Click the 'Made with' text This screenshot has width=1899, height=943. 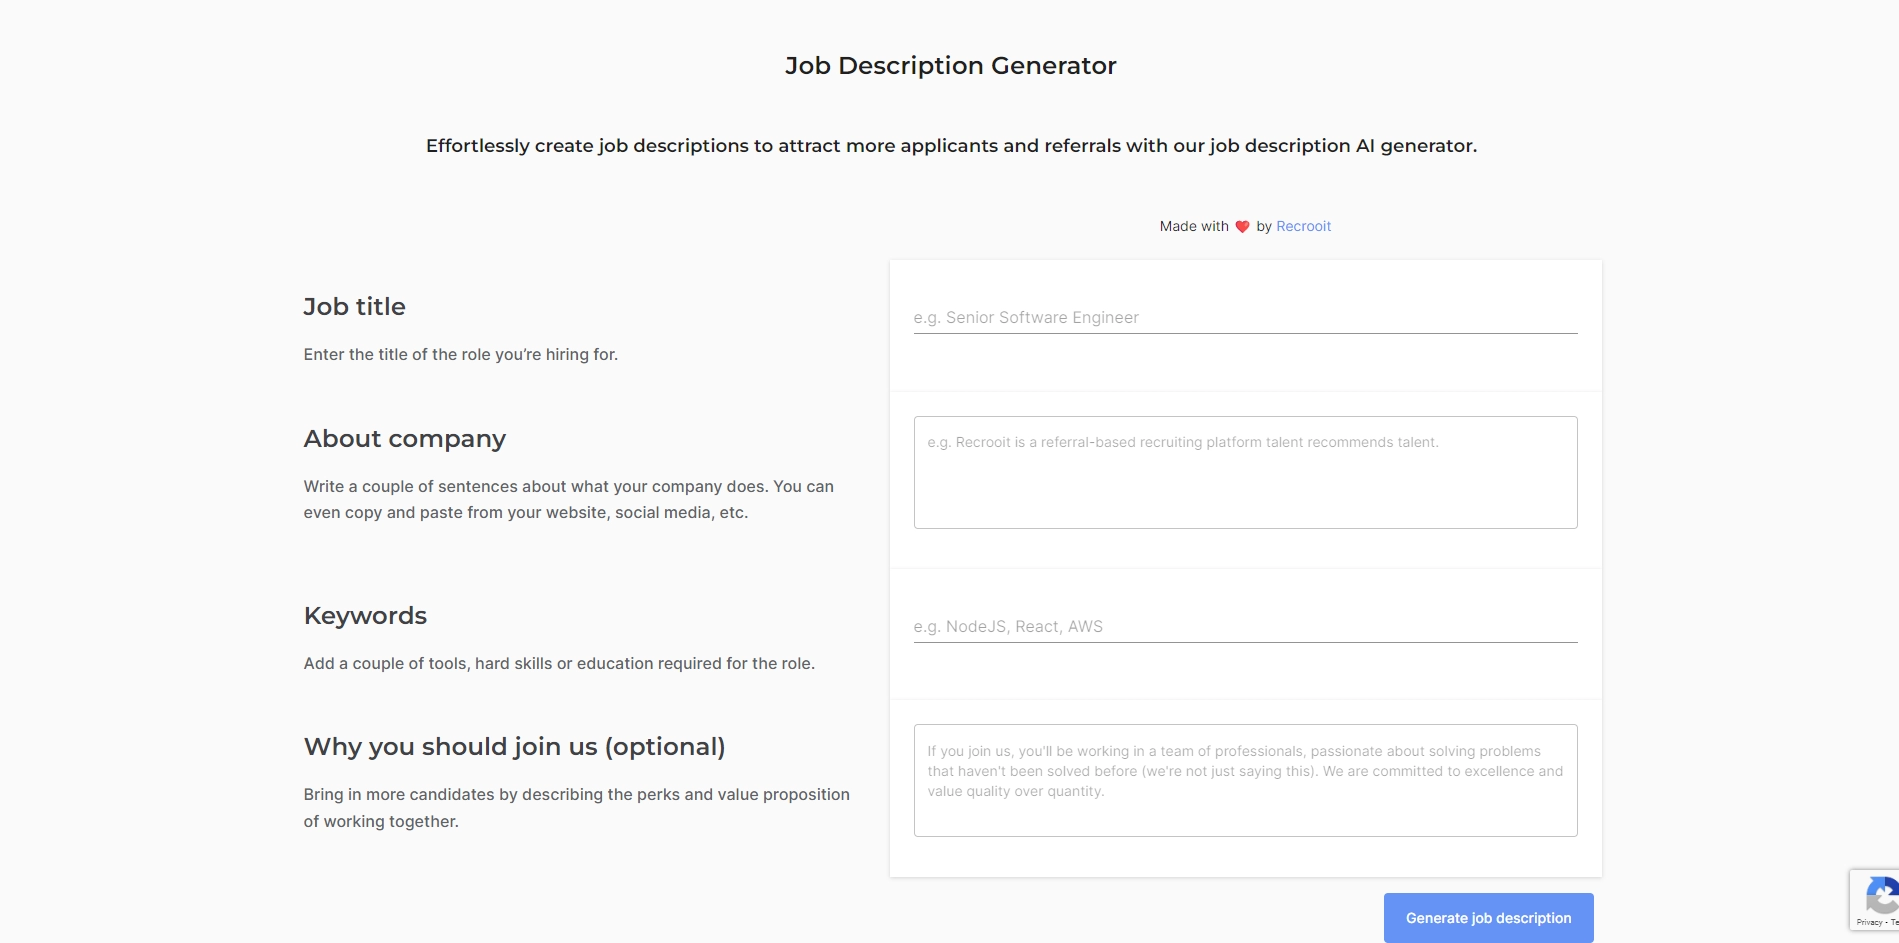(x=1194, y=227)
